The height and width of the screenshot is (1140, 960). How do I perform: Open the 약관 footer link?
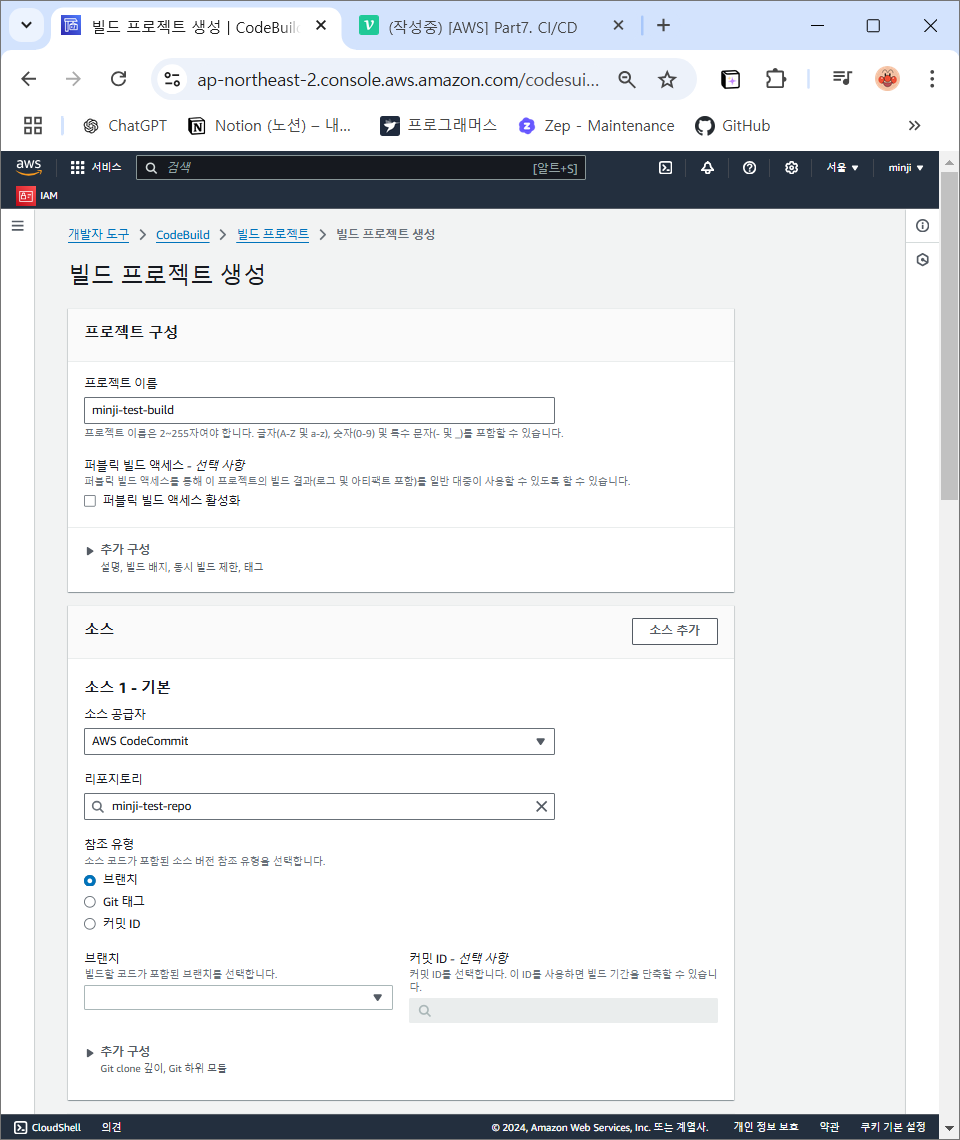pyautogui.click(x=830, y=1127)
